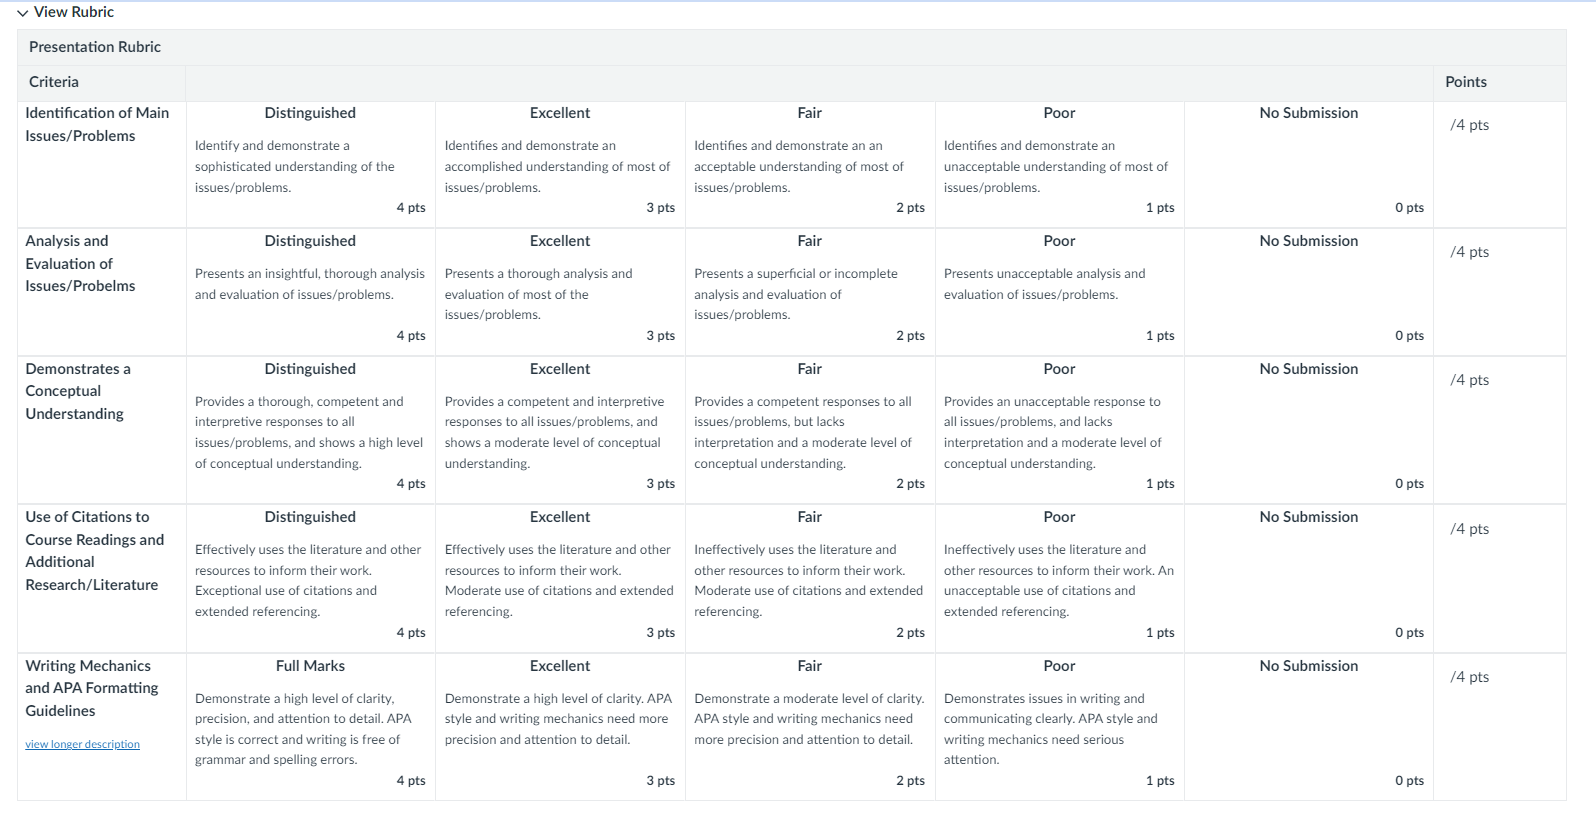Select No Submission for Identification of Main Issues

coord(1309,164)
